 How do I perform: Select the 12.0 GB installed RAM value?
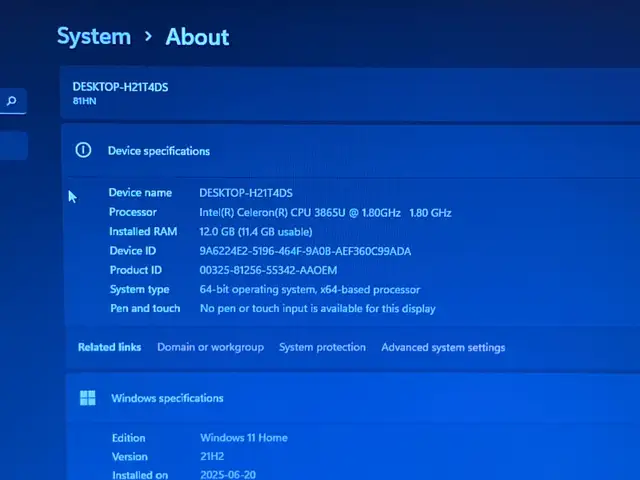tap(256, 232)
